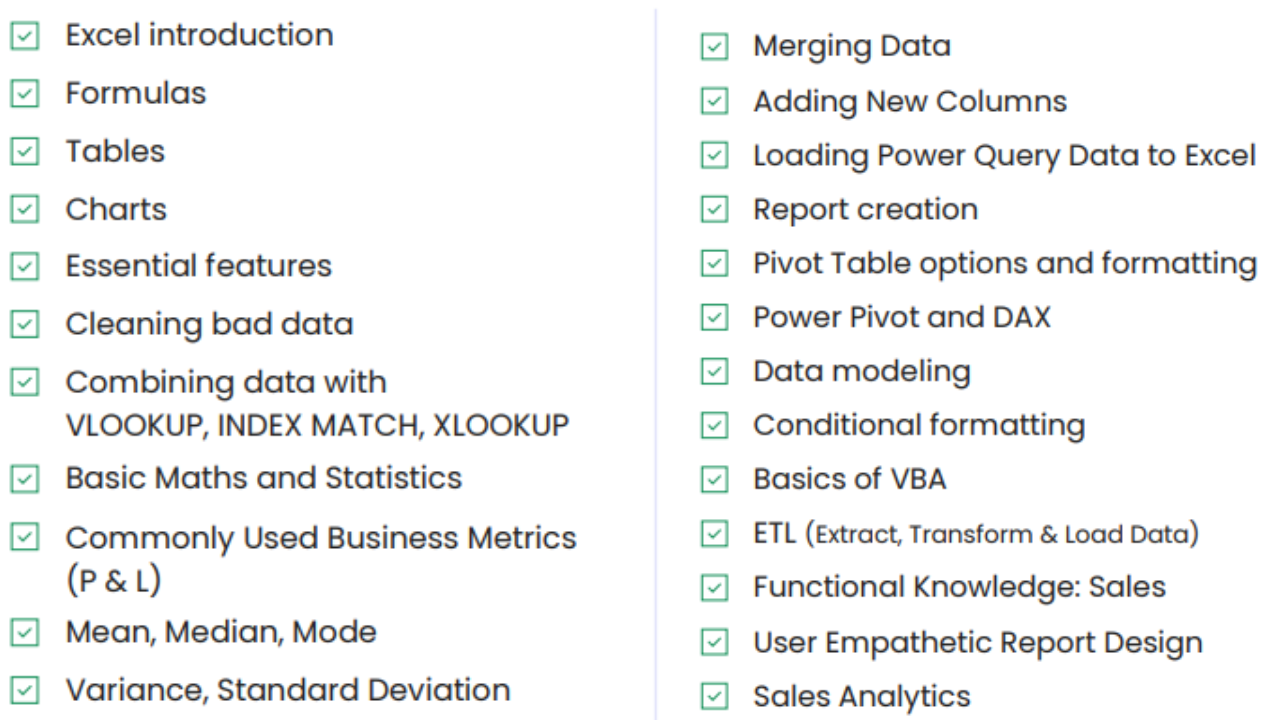This screenshot has width=1280, height=720.
Task: Uncheck the Essential features checkbox
Action: [x=25, y=267]
